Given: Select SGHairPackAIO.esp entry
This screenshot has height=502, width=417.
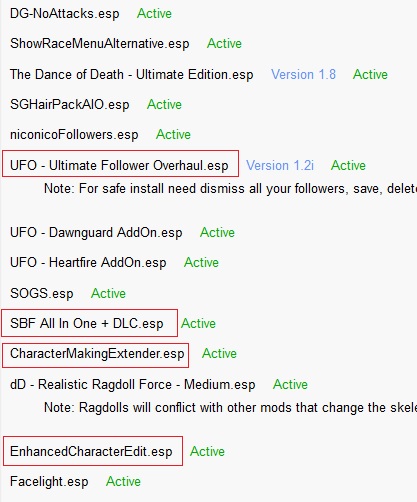Looking at the screenshot, I should click(x=70, y=105).
